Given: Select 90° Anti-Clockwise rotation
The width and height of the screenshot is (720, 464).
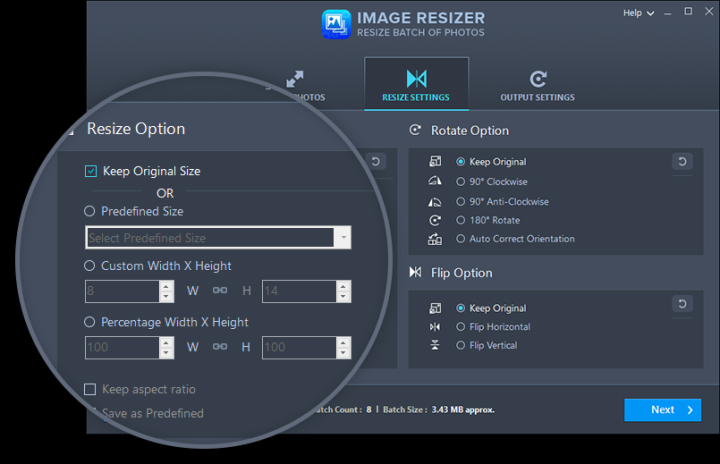Looking at the screenshot, I should point(461,201).
